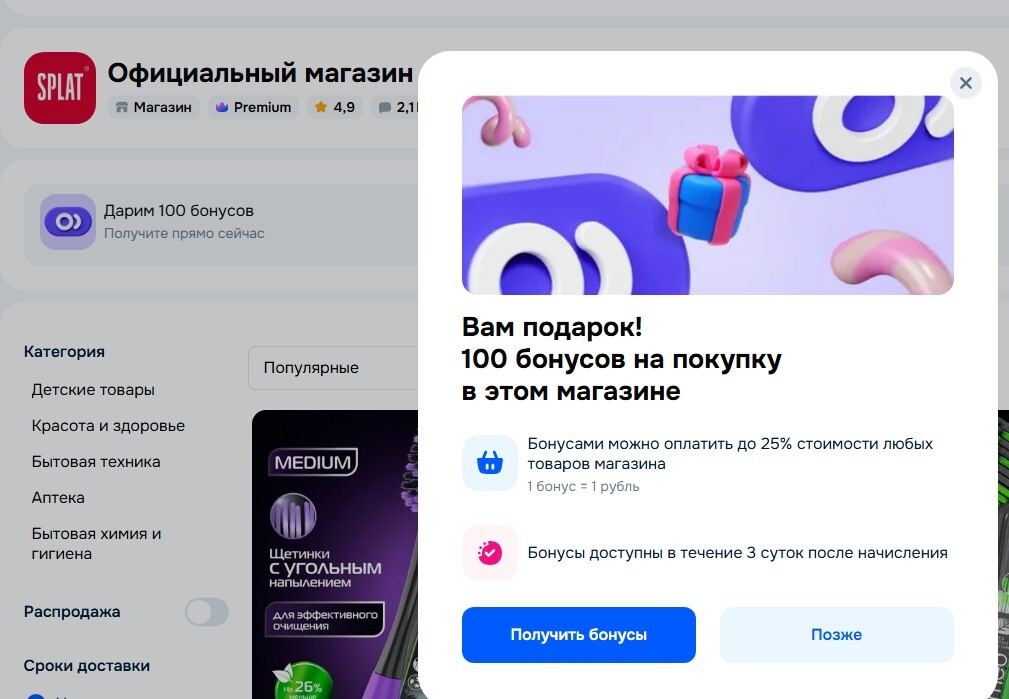Select the Красота и здоровье category
The image size is (1009, 699).
pos(108,426)
